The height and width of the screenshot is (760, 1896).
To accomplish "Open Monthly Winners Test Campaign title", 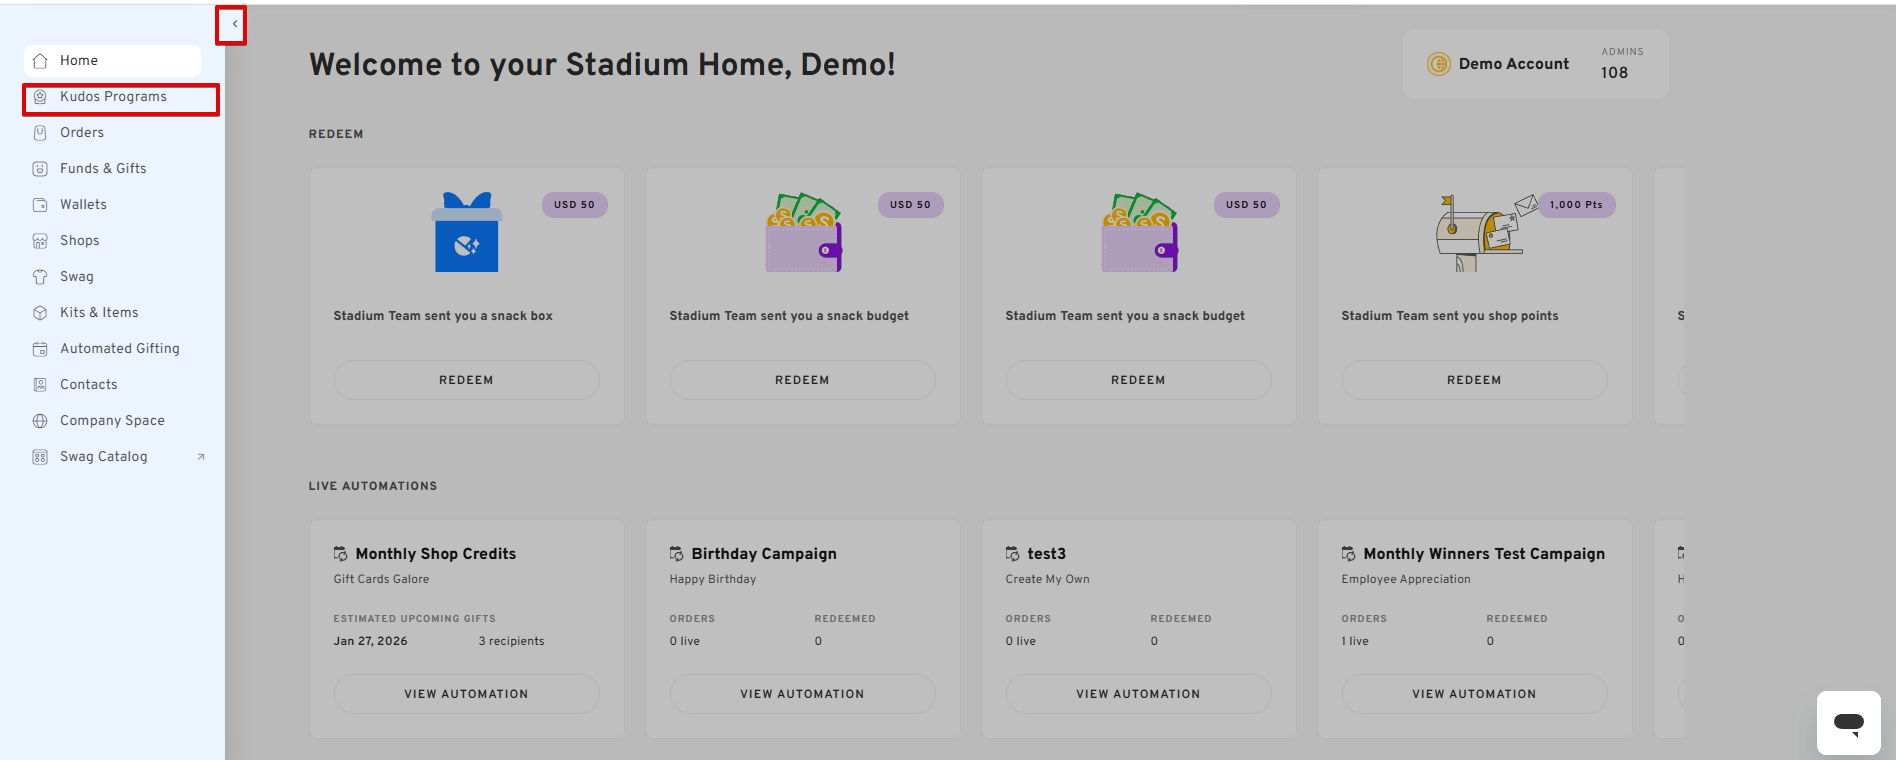I will pos(1483,554).
